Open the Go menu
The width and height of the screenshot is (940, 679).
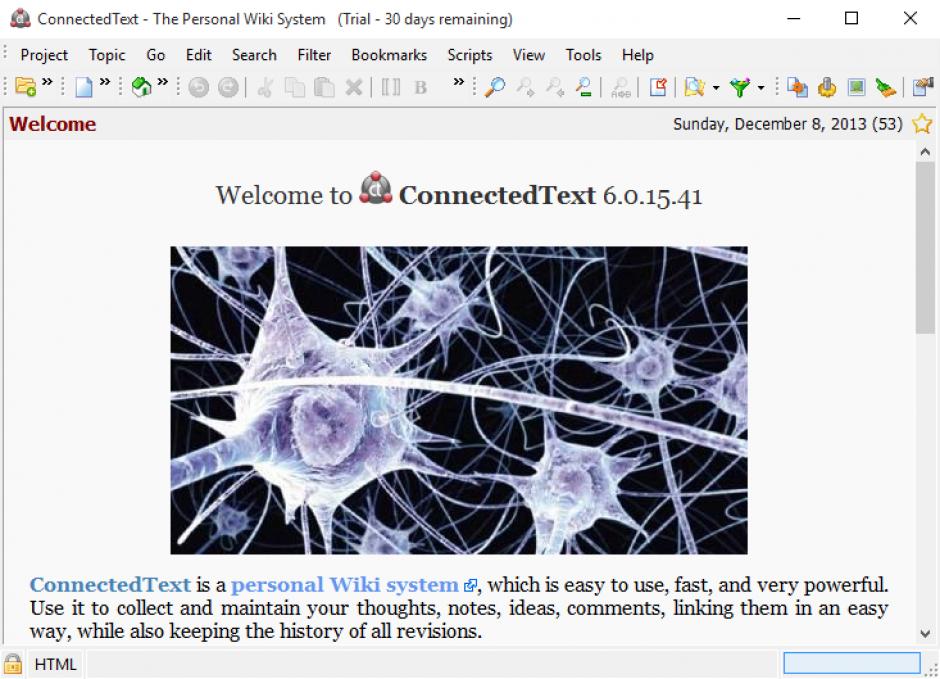[155, 55]
